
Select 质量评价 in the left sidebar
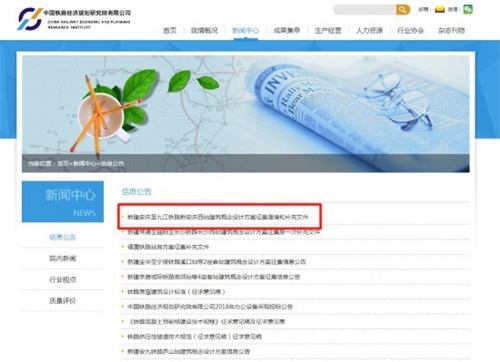[x=63, y=301]
